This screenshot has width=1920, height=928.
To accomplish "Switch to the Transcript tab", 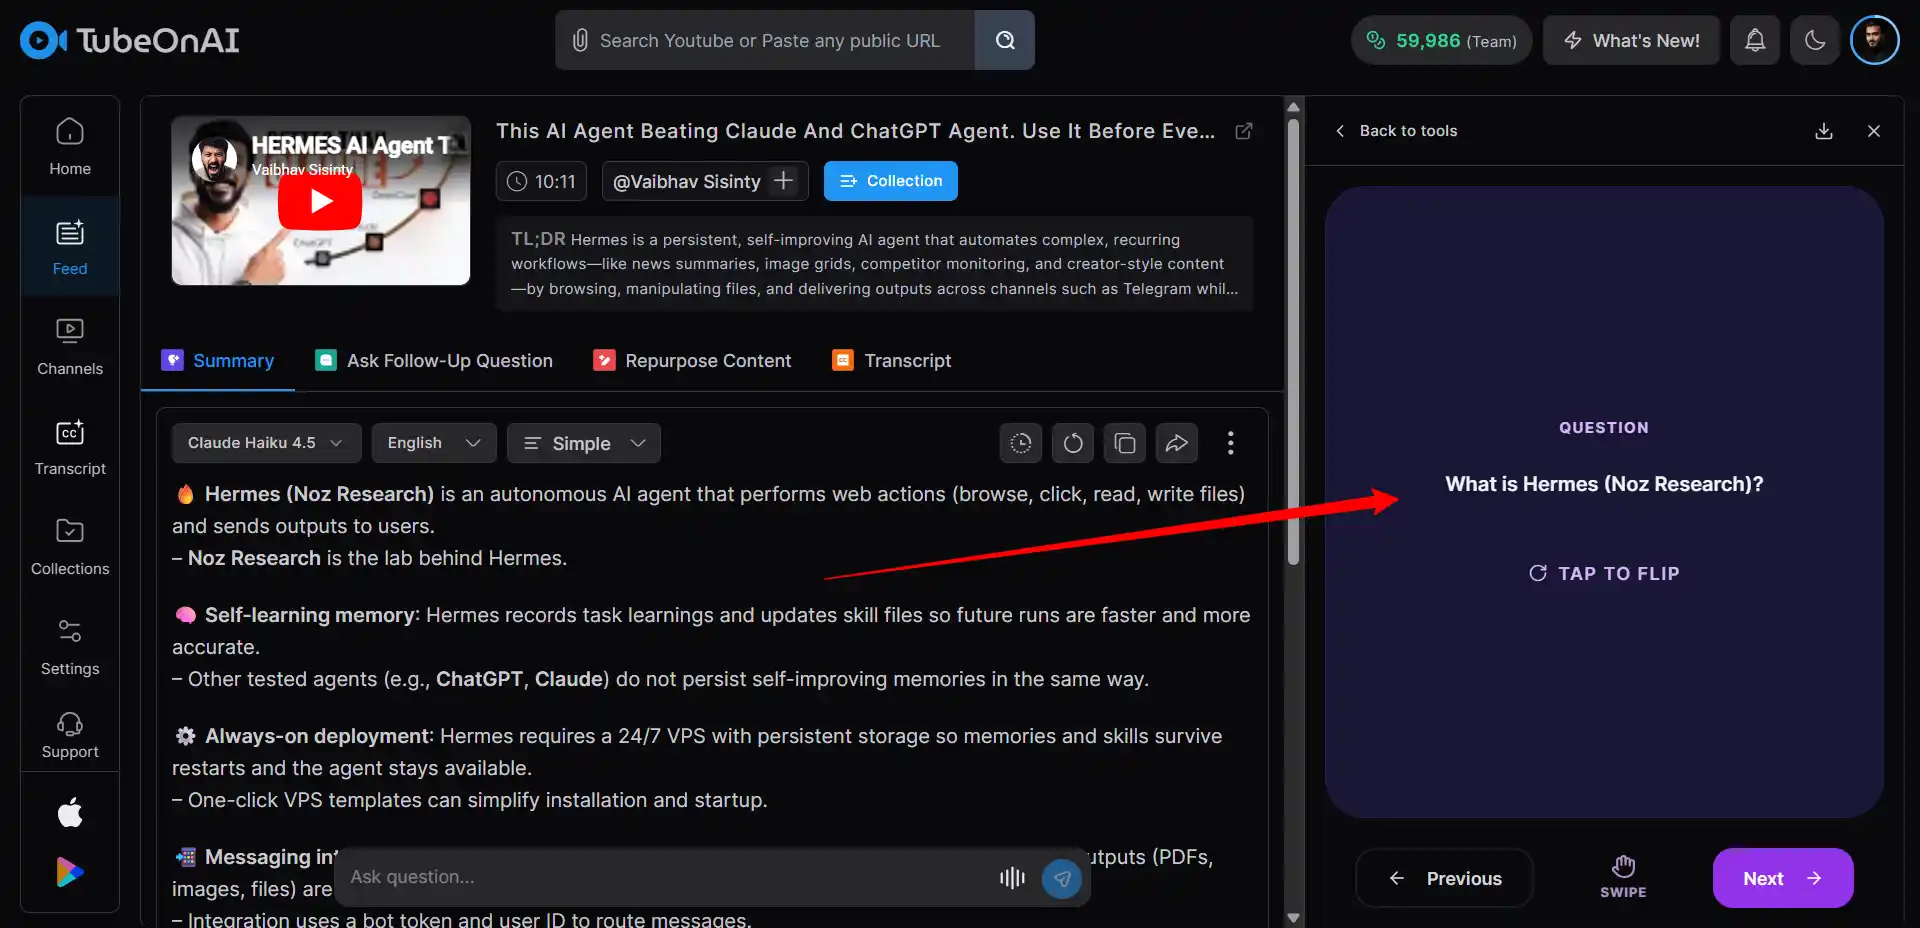I will click(x=892, y=360).
